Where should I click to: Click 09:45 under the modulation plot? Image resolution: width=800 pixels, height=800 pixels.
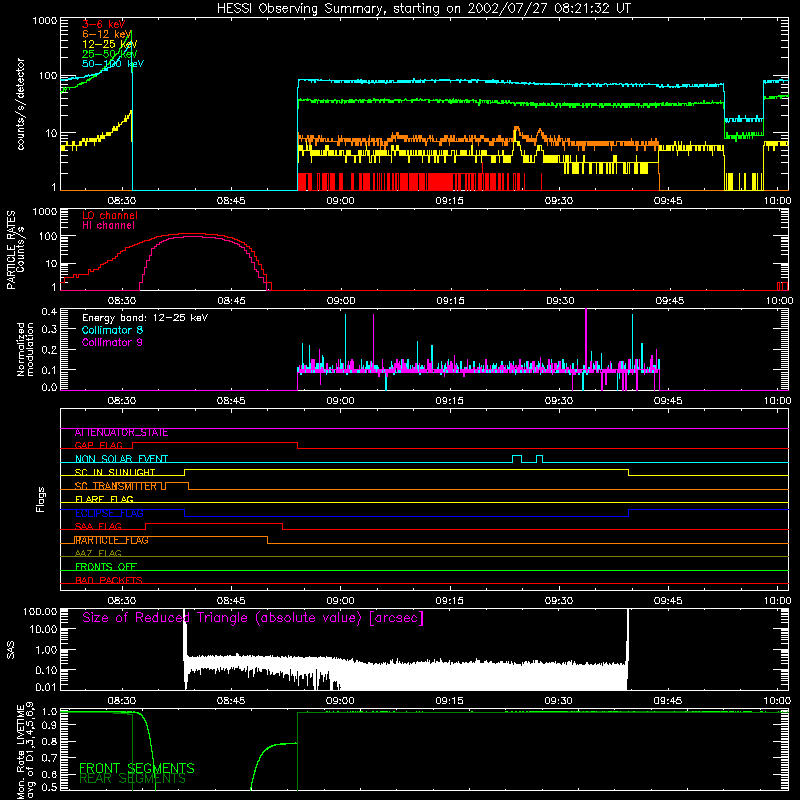pyautogui.click(x=668, y=401)
